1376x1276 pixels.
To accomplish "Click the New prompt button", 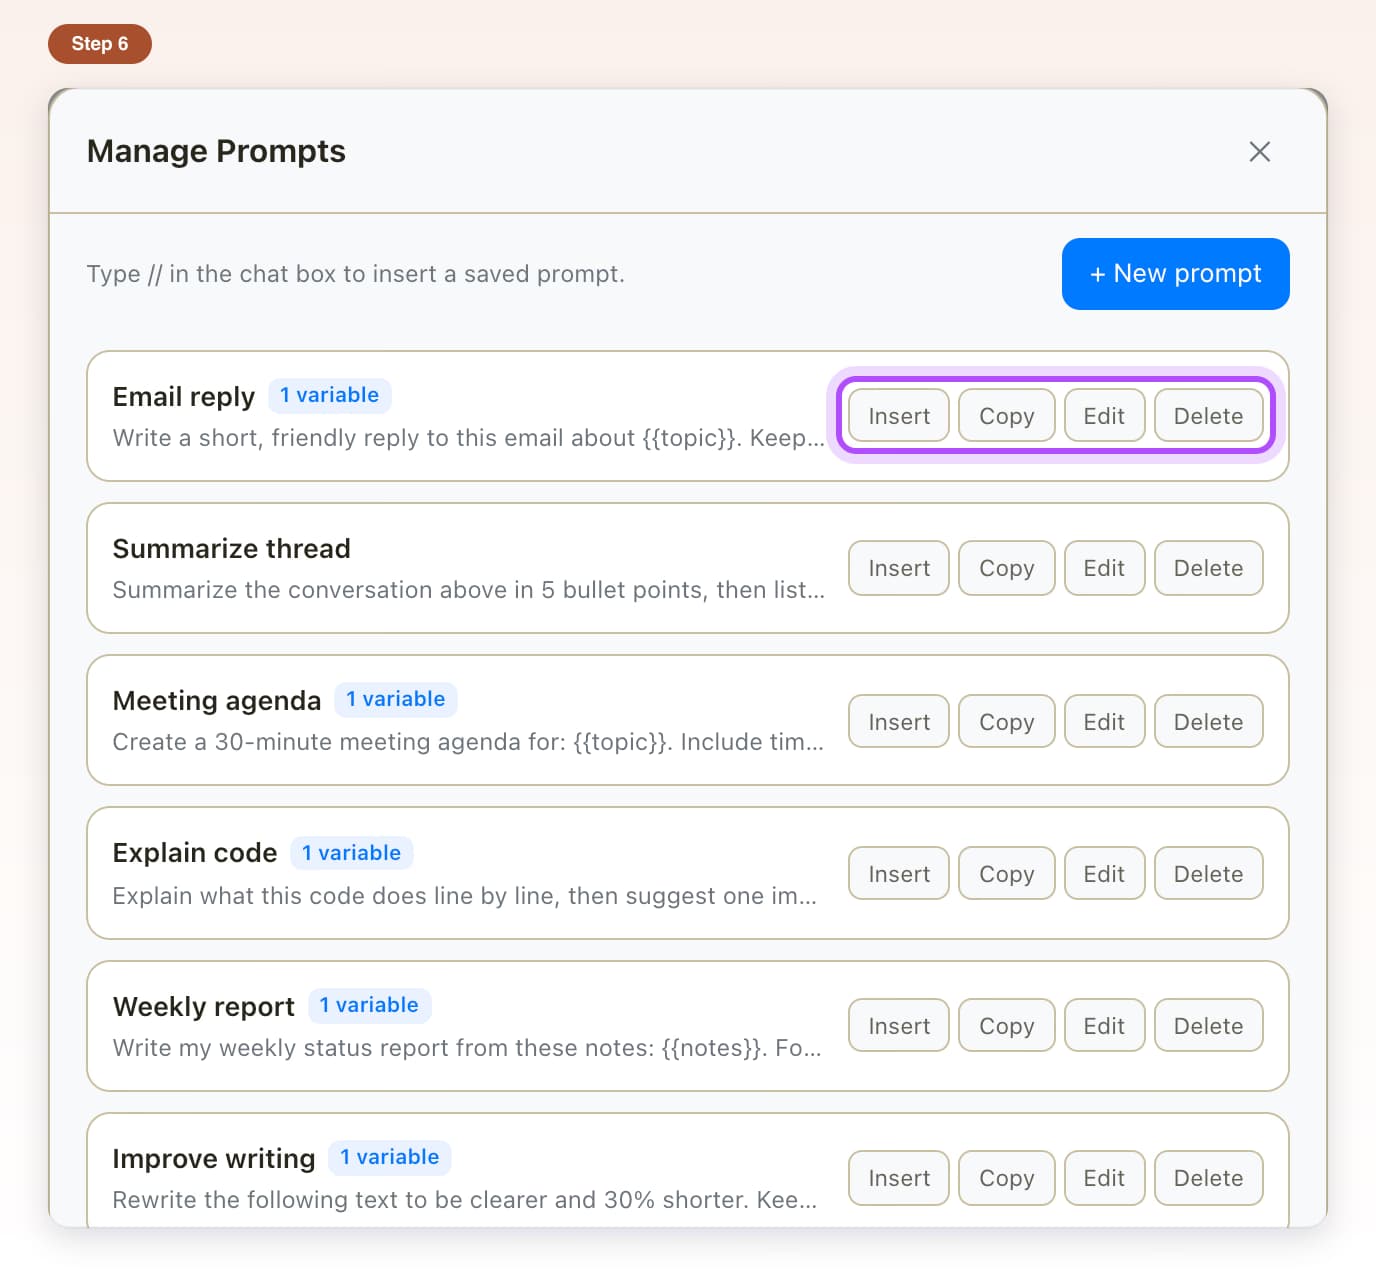I will coord(1175,274).
